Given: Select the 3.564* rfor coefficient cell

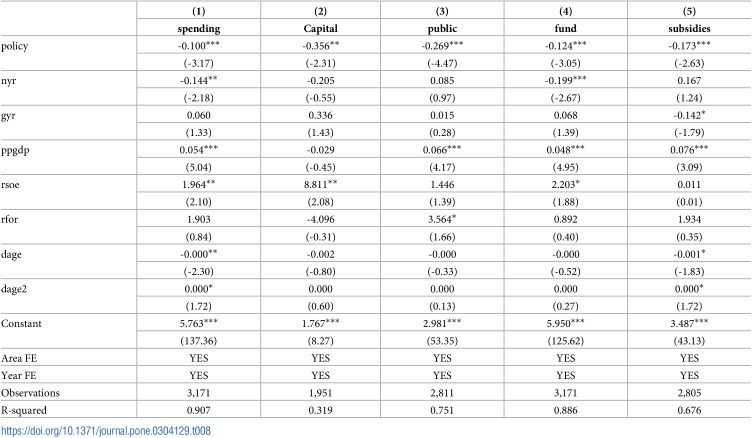Looking at the screenshot, I should (x=442, y=219).
